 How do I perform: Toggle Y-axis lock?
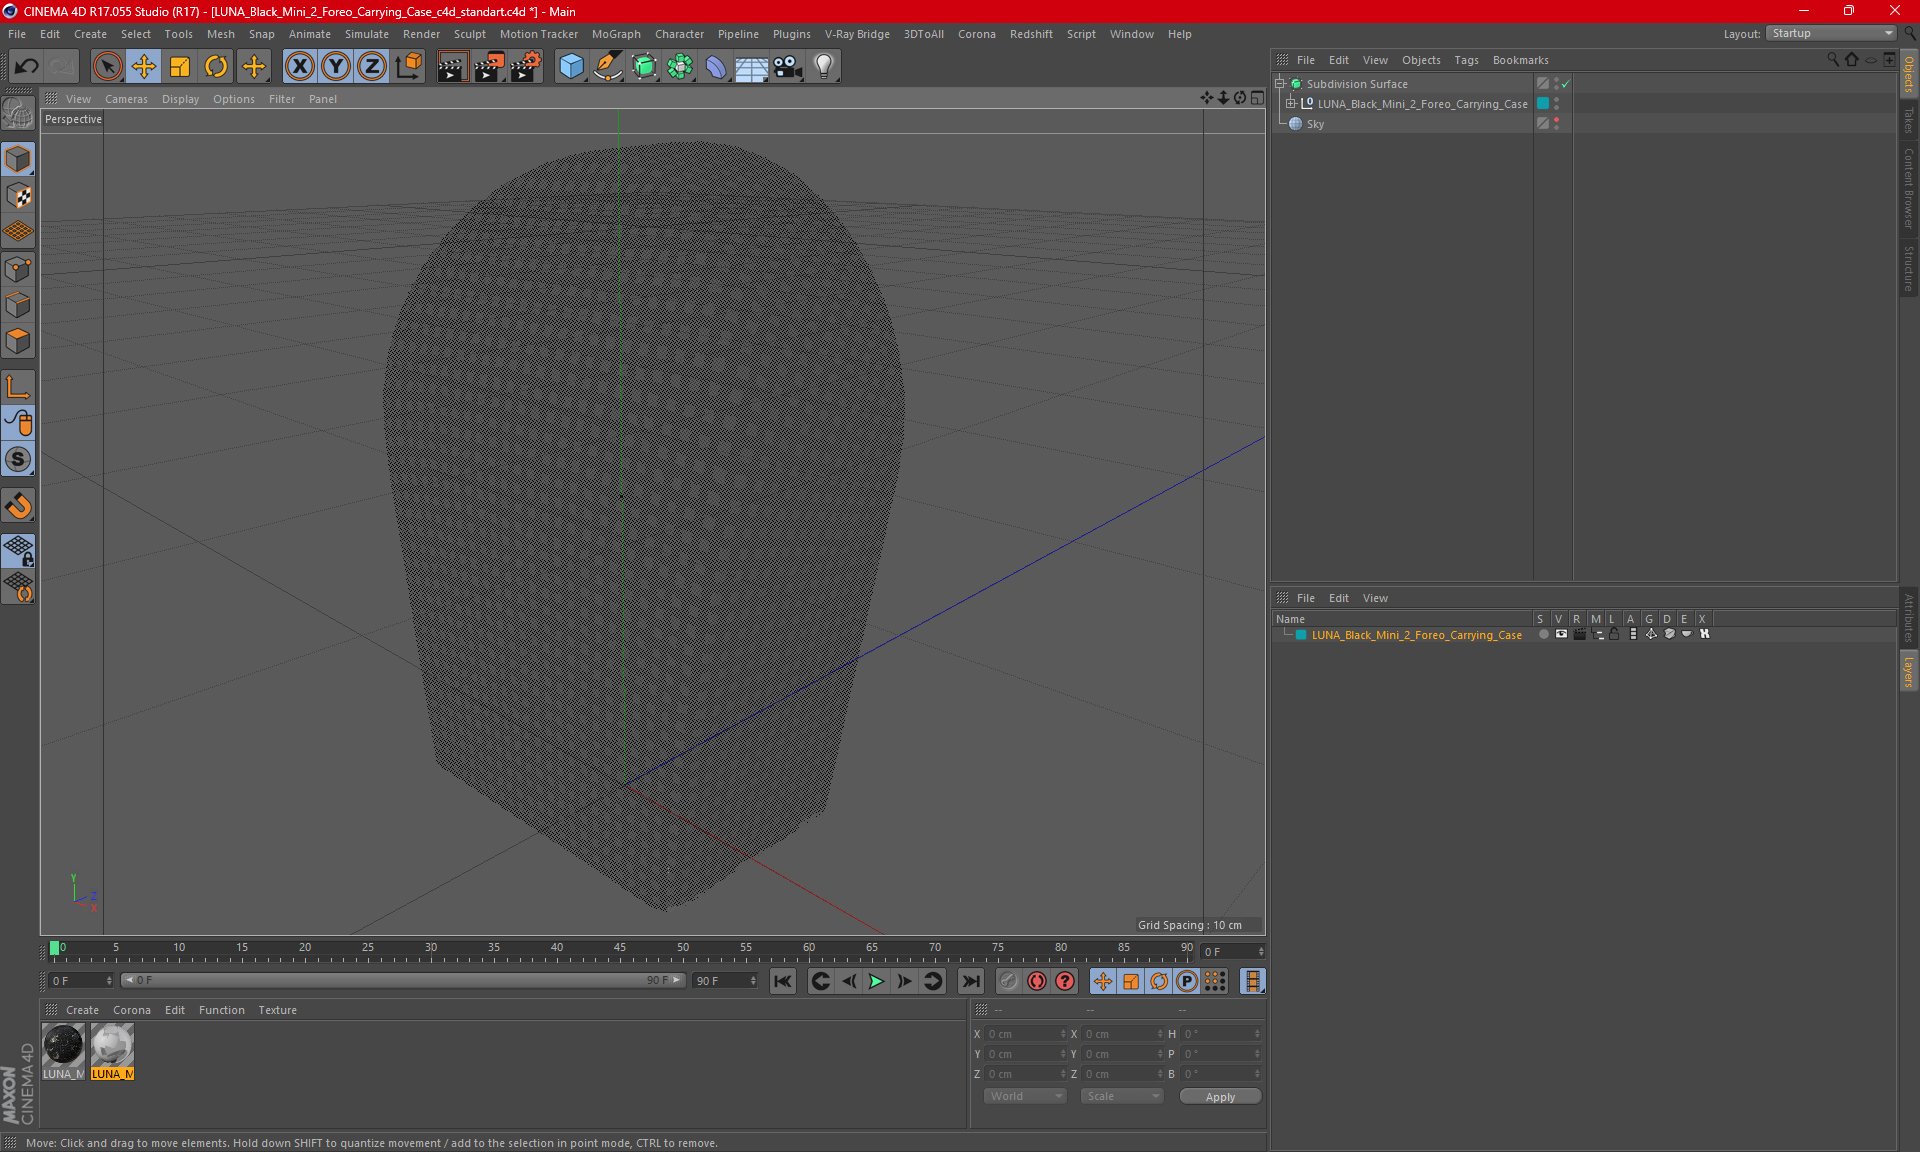pyautogui.click(x=336, y=66)
